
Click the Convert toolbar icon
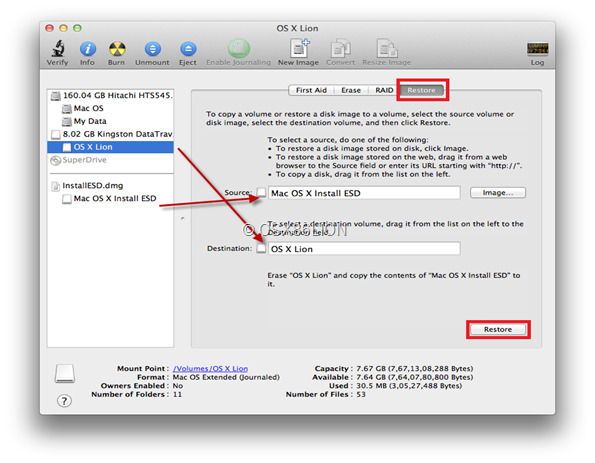point(340,48)
